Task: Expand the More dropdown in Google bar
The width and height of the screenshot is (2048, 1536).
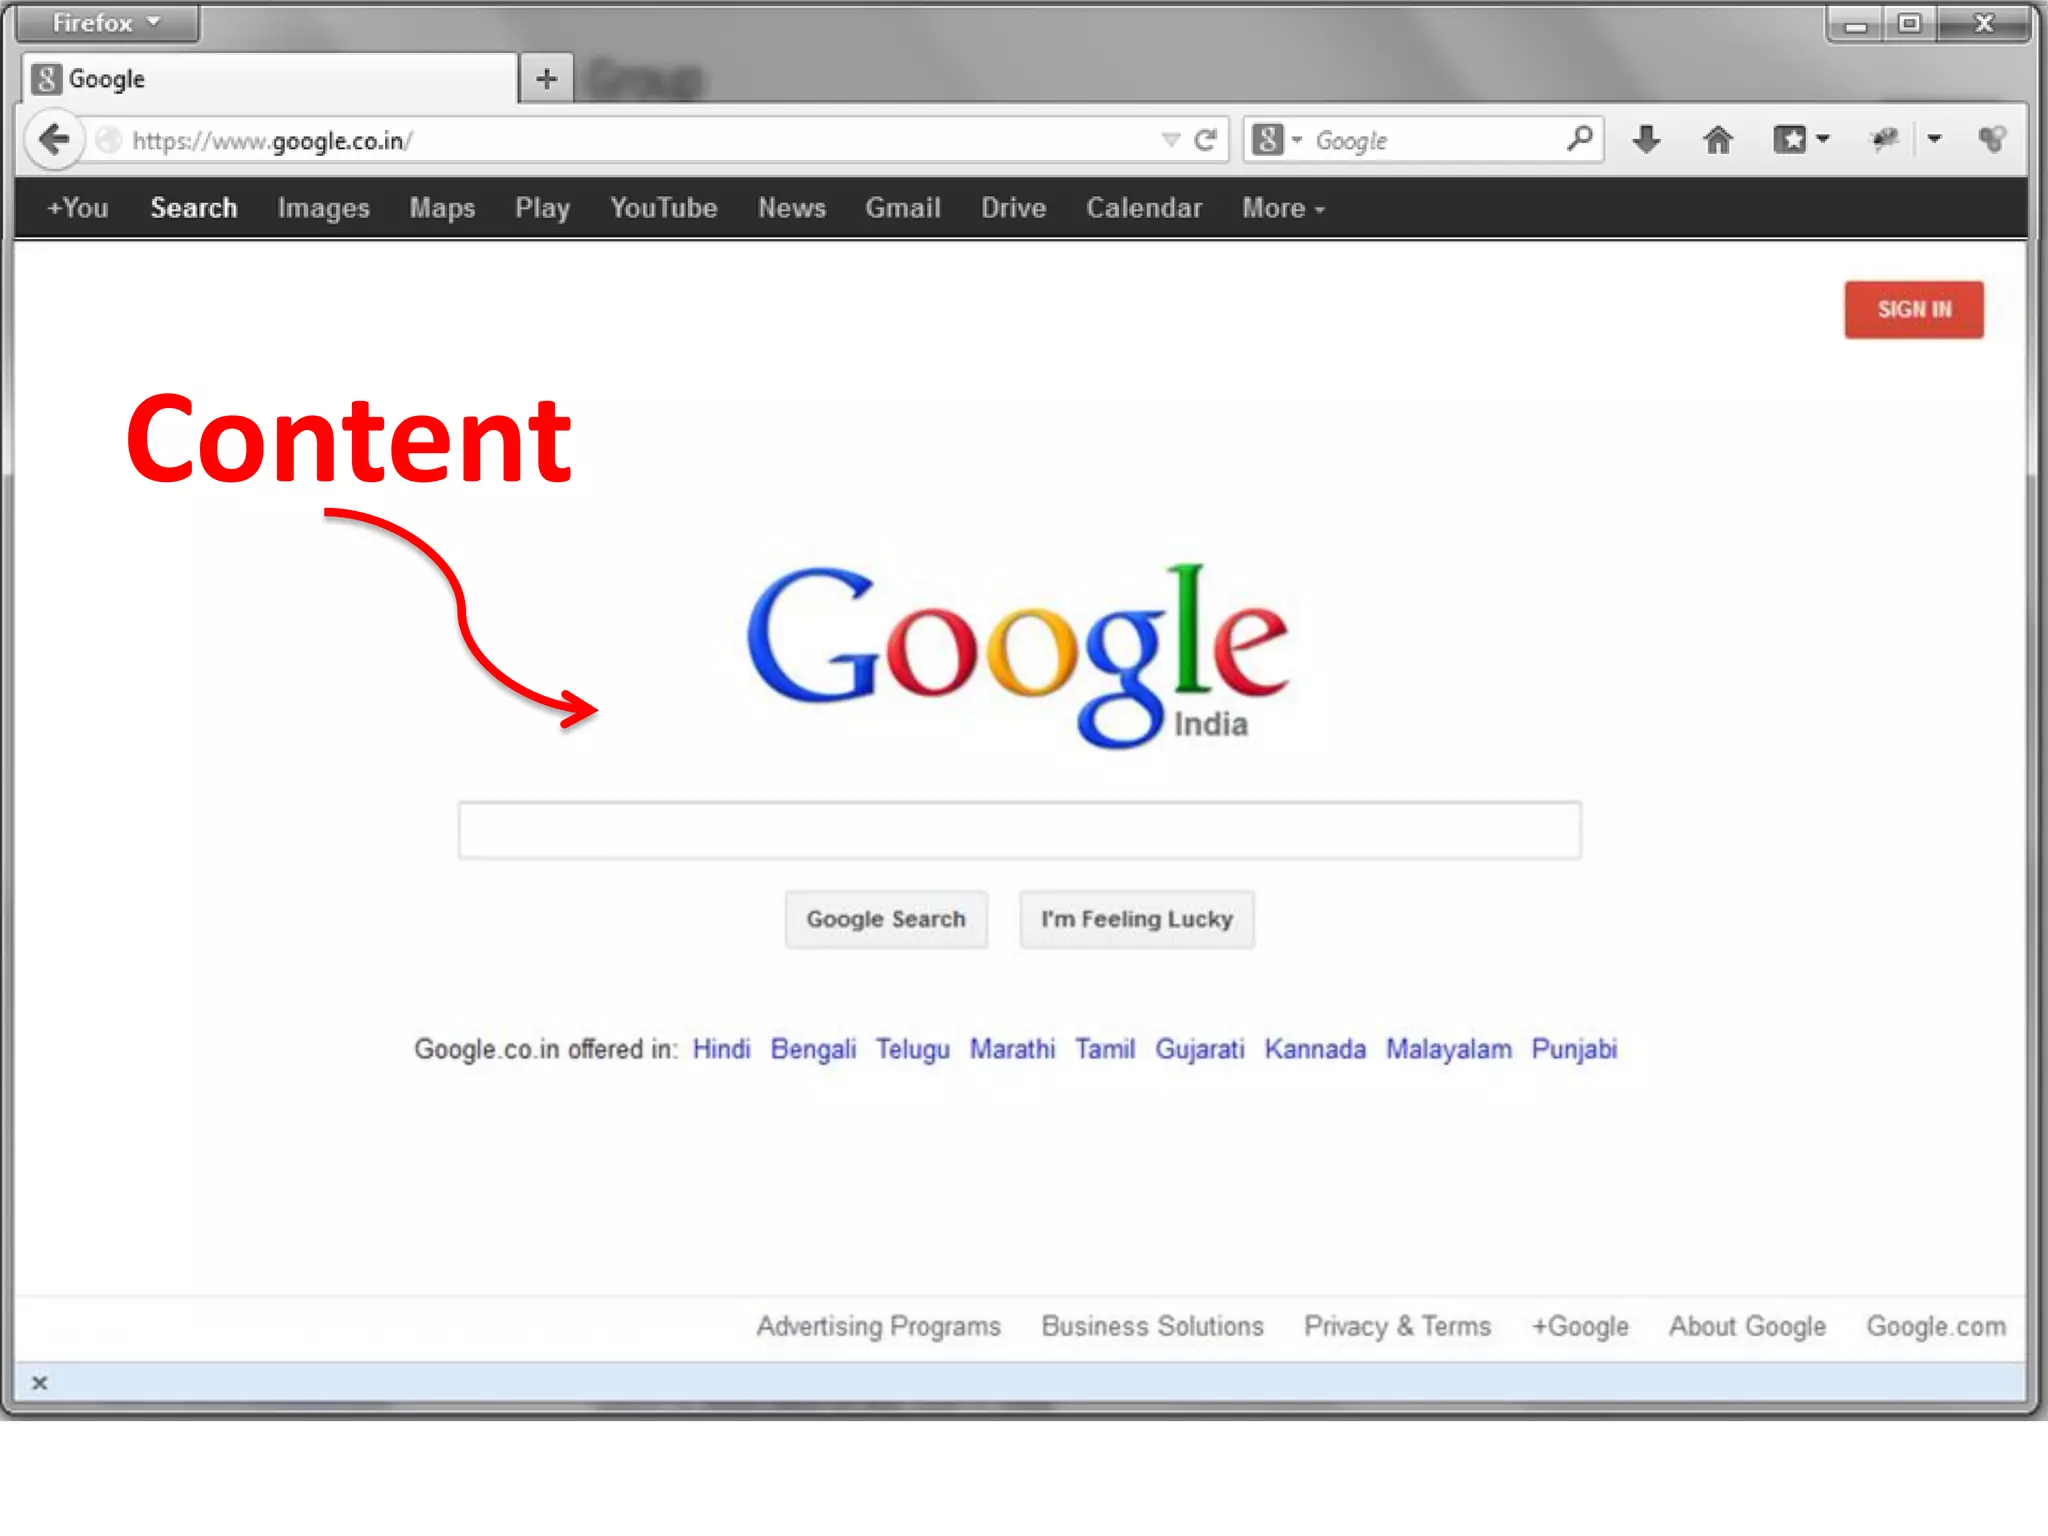Action: (x=1283, y=208)
